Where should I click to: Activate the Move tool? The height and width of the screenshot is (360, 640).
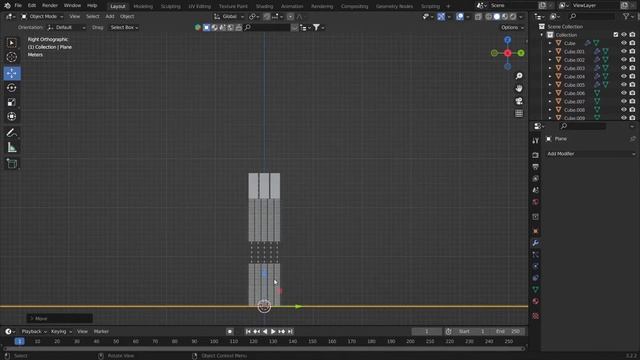coord(11,73)
